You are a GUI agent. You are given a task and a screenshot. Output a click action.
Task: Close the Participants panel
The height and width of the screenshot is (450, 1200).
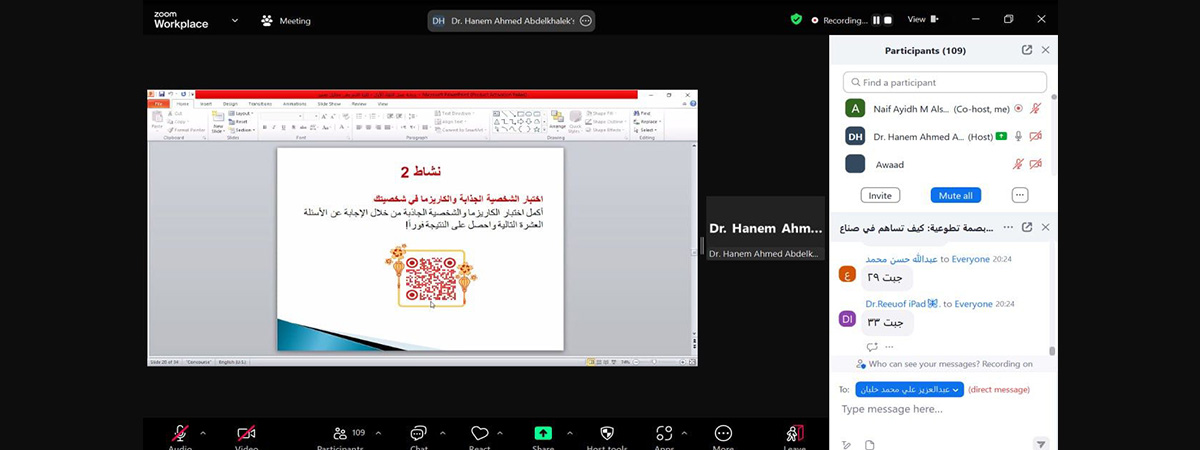(1046, 50)
